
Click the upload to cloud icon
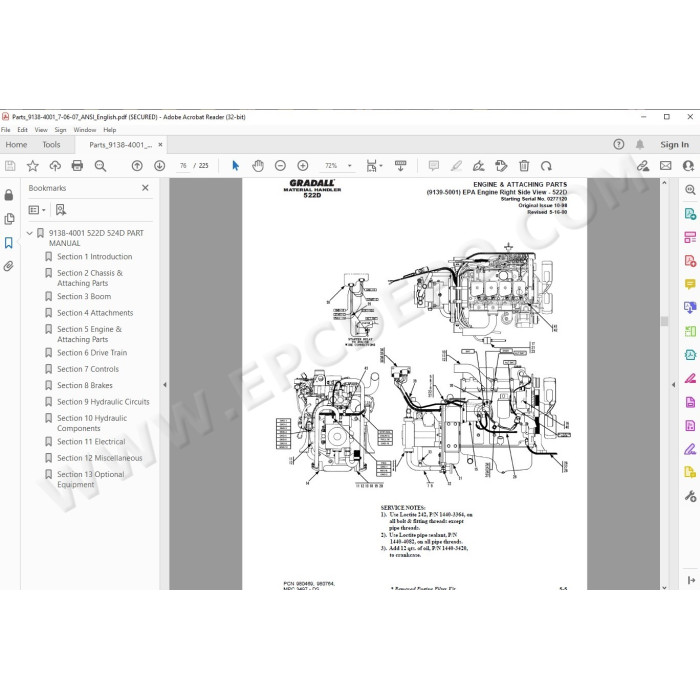[x=55, y=166]
